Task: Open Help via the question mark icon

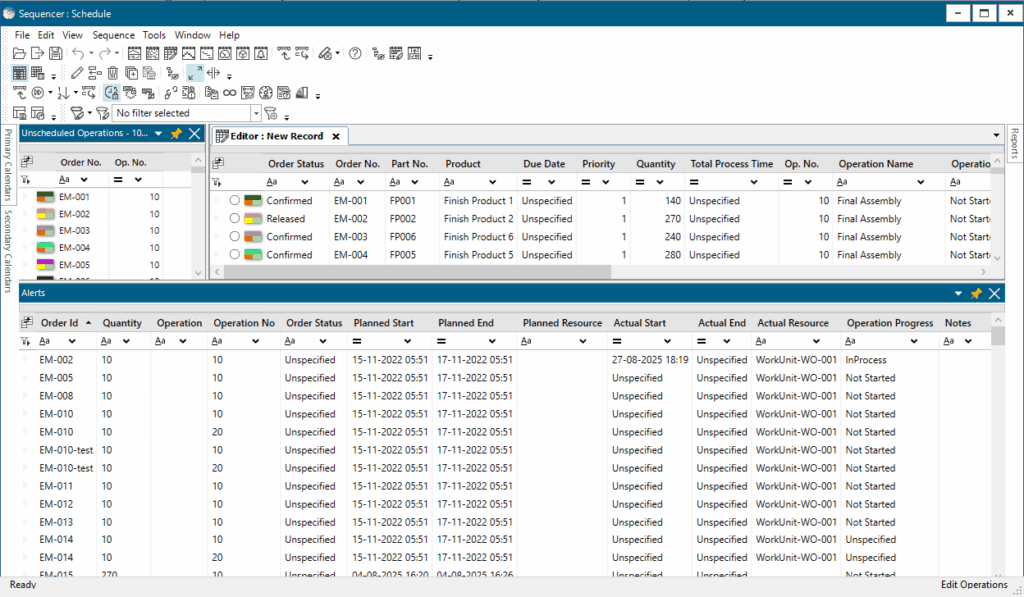Action: pyautogui.click(x=355, y=53)
